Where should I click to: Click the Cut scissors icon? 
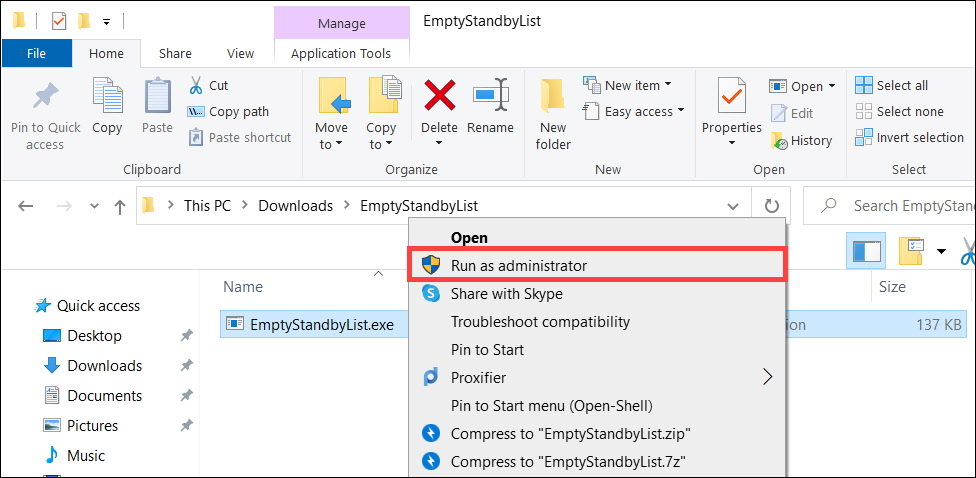pyautogui.click(x=194, y=86)
